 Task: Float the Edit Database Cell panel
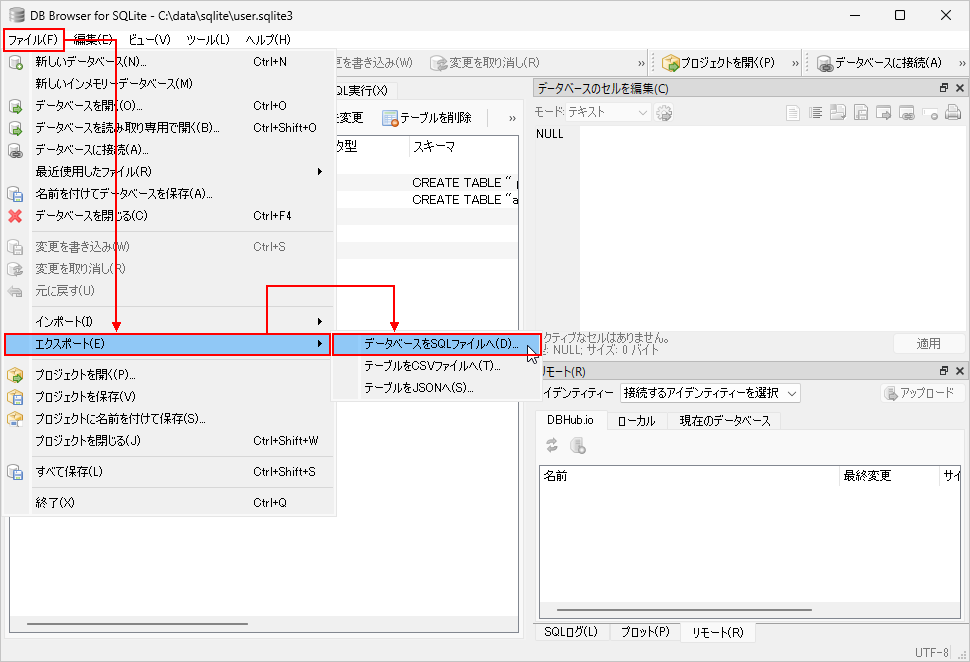pos(944,89)
